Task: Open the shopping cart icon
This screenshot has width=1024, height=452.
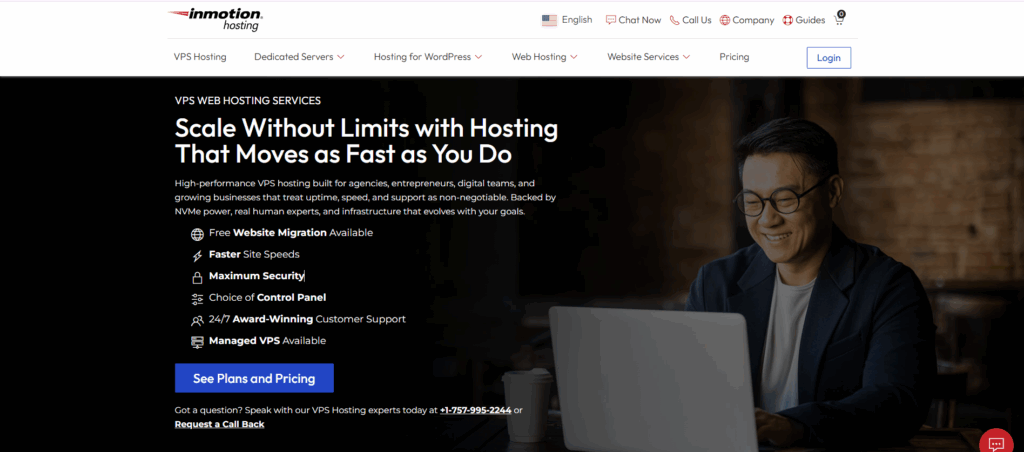Action: point(839,18)
